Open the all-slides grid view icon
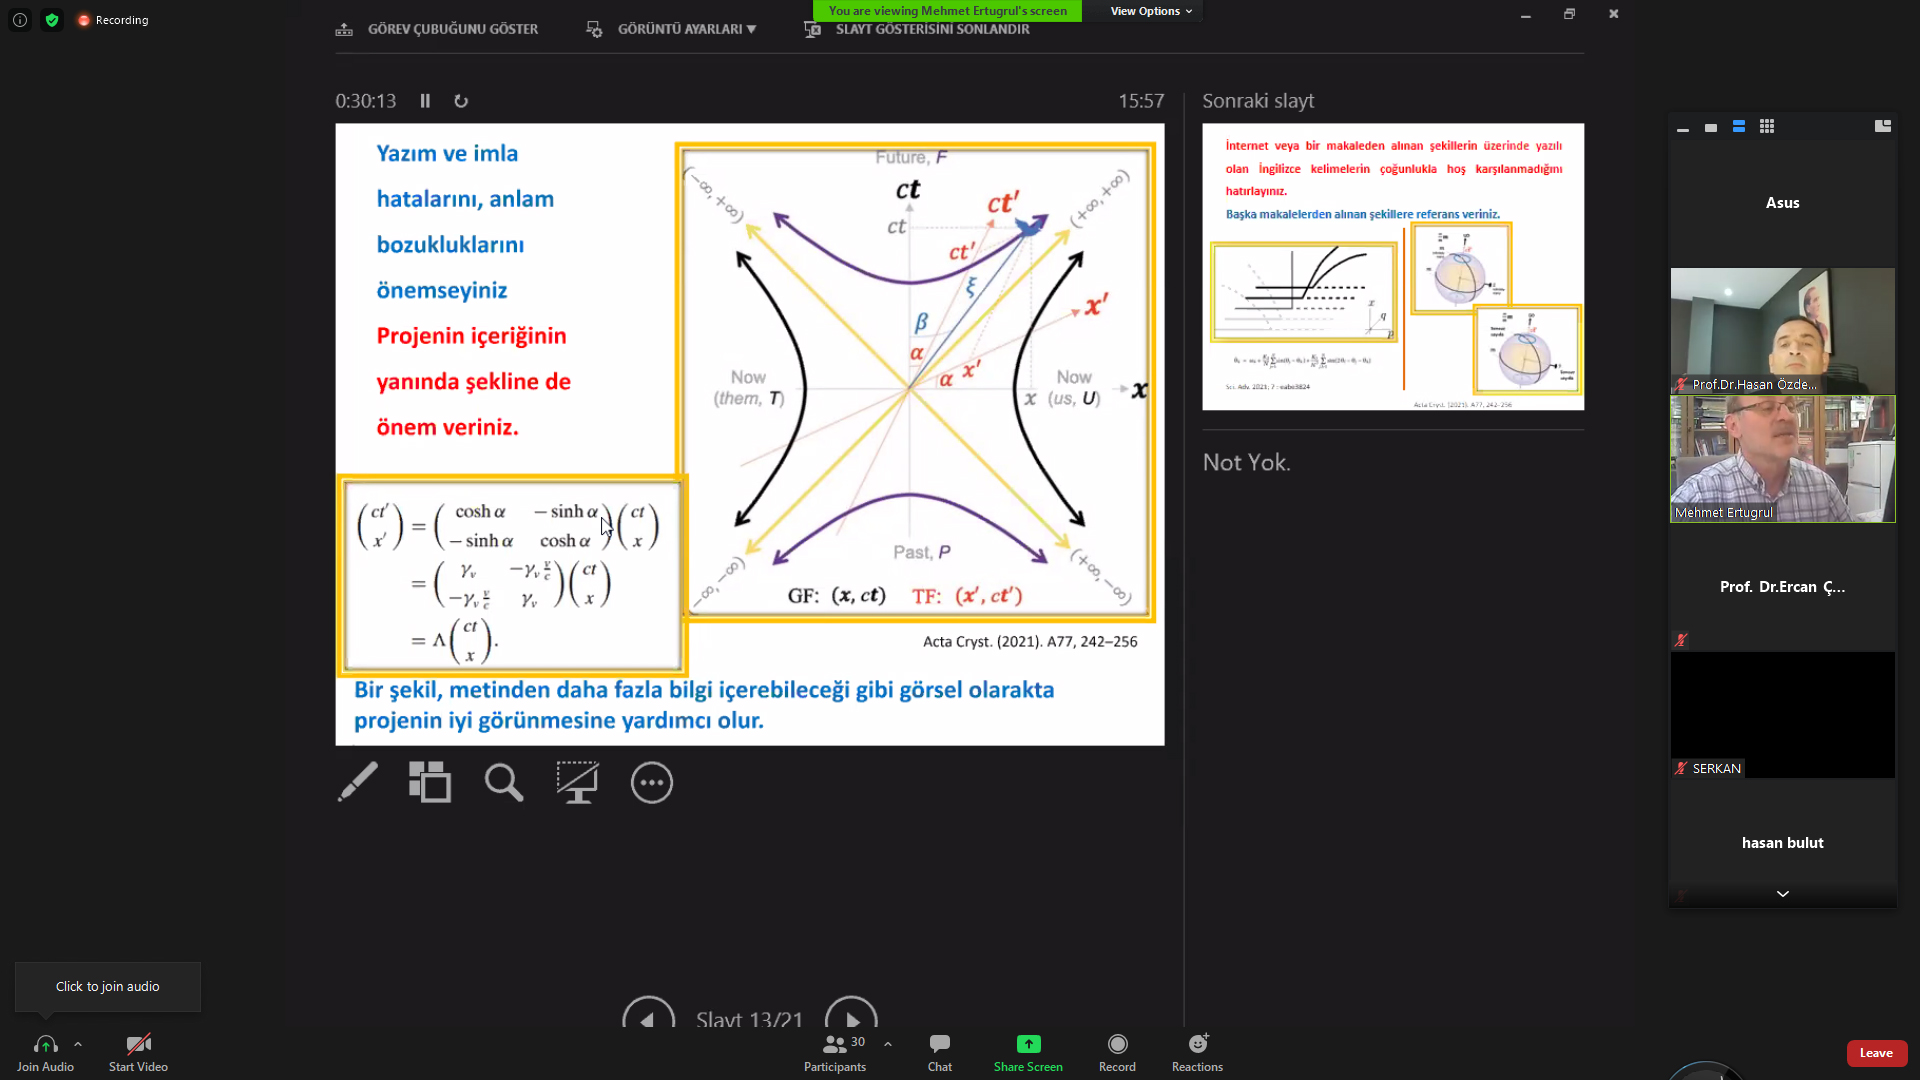1920x1080 pixels. 430,782
